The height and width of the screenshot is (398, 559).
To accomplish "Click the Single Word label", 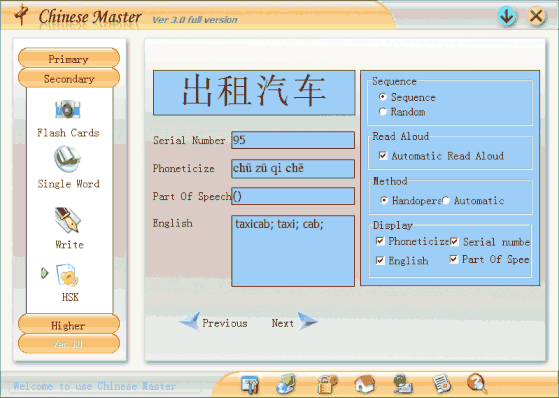I will point(68,184).
